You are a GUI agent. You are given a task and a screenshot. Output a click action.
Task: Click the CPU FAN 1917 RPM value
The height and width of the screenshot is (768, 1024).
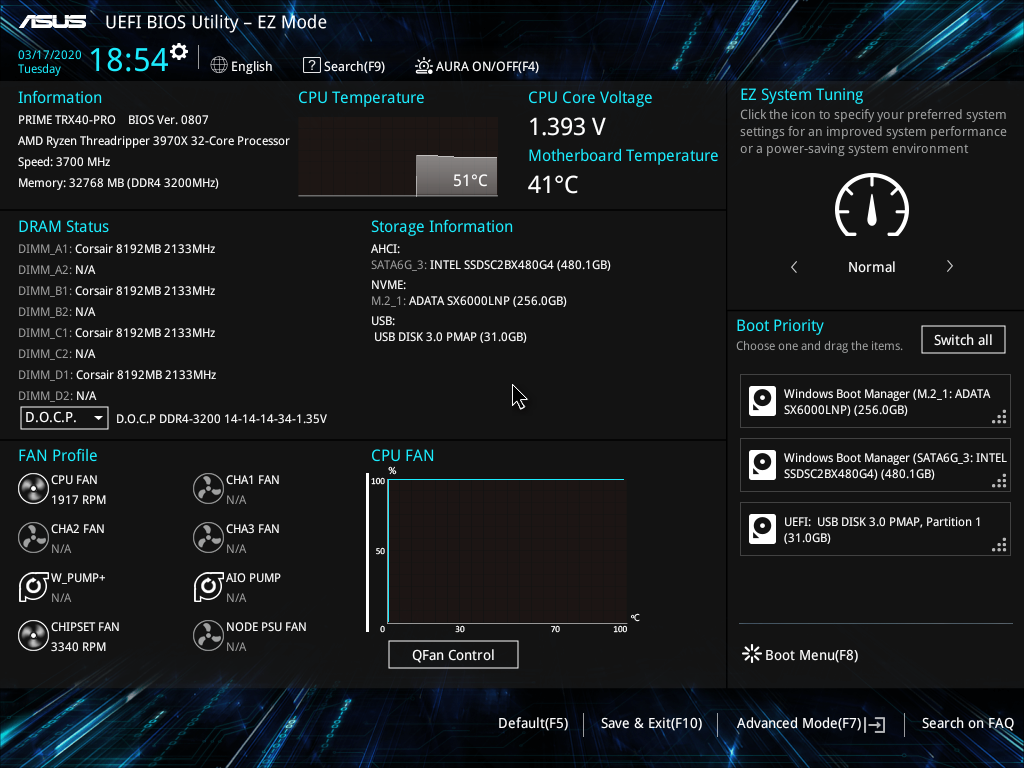click(x=78, y=500)
